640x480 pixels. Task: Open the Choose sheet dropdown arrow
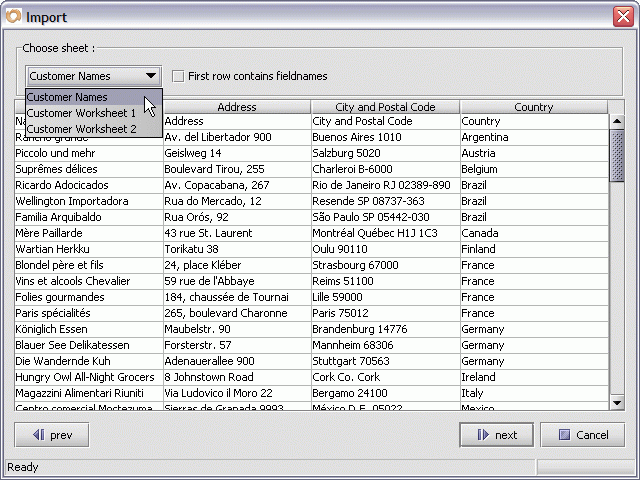150,76
